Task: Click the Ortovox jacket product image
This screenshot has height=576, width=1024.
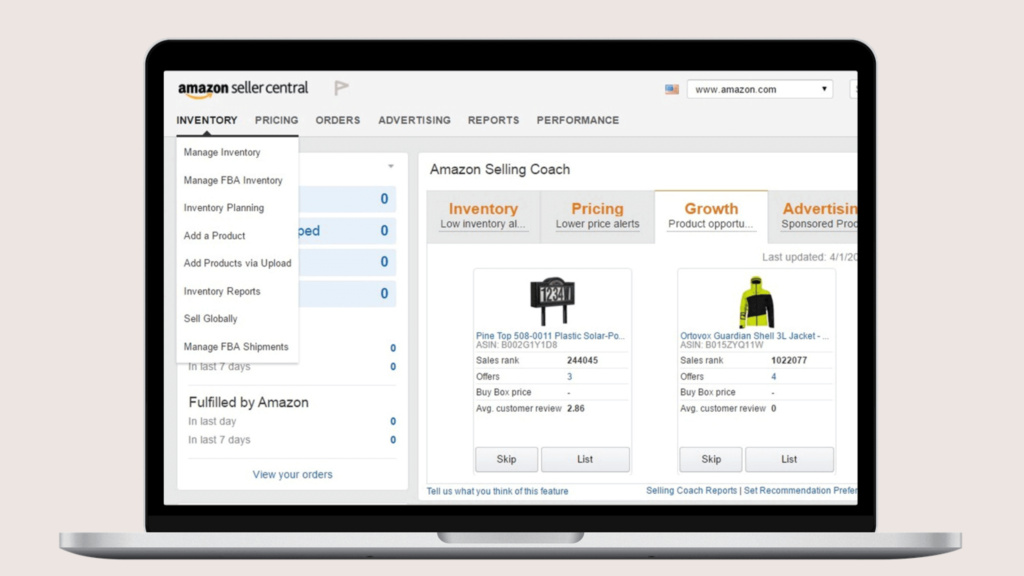Action: tap(756, 302)
